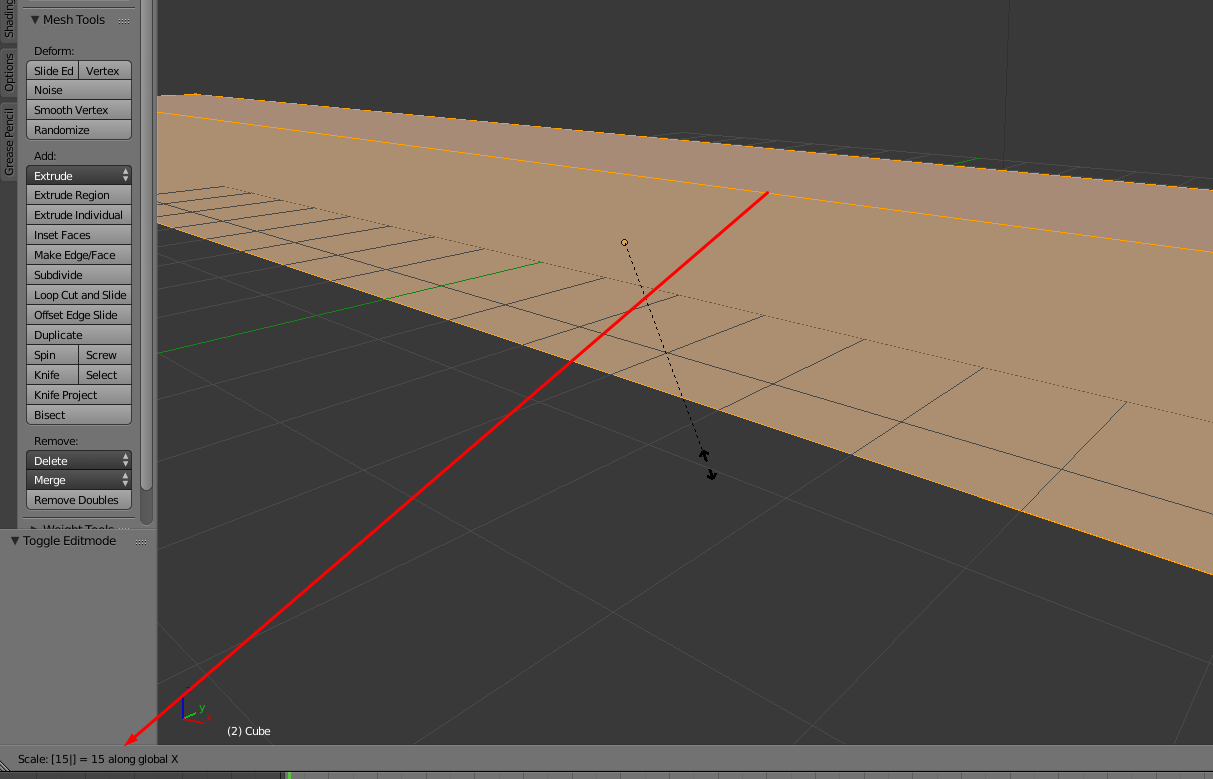The width and height of the screenshot is (1213, 779).
Task: Open the Shading tab
Action: 9,20
